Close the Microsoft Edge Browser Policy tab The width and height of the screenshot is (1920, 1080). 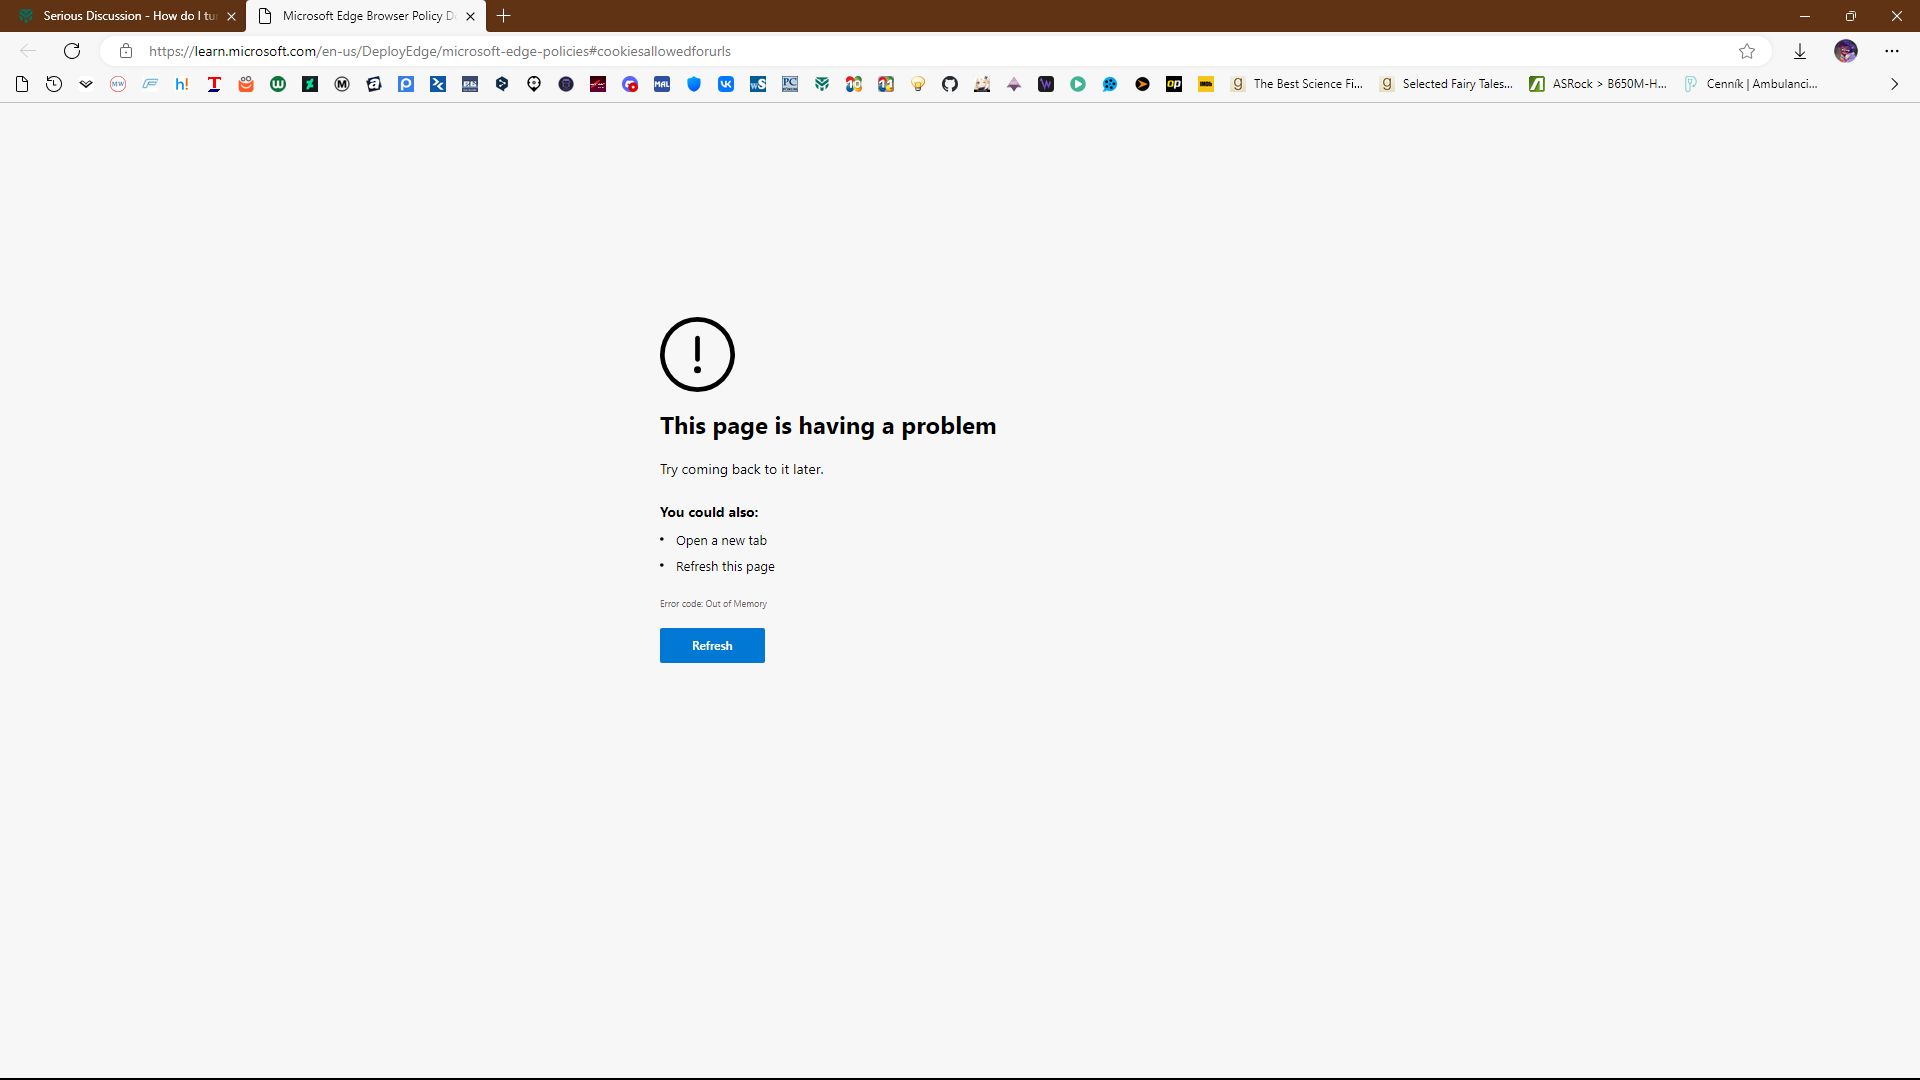click(x=470, y=16)
